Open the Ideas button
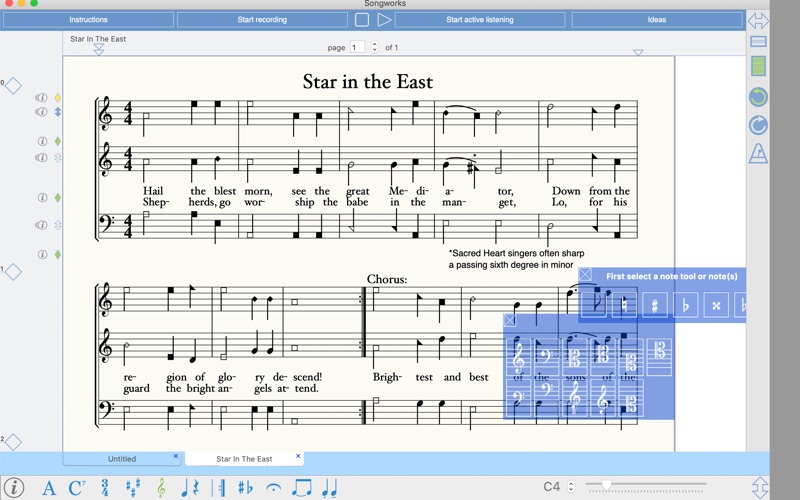 coord(657,20)
